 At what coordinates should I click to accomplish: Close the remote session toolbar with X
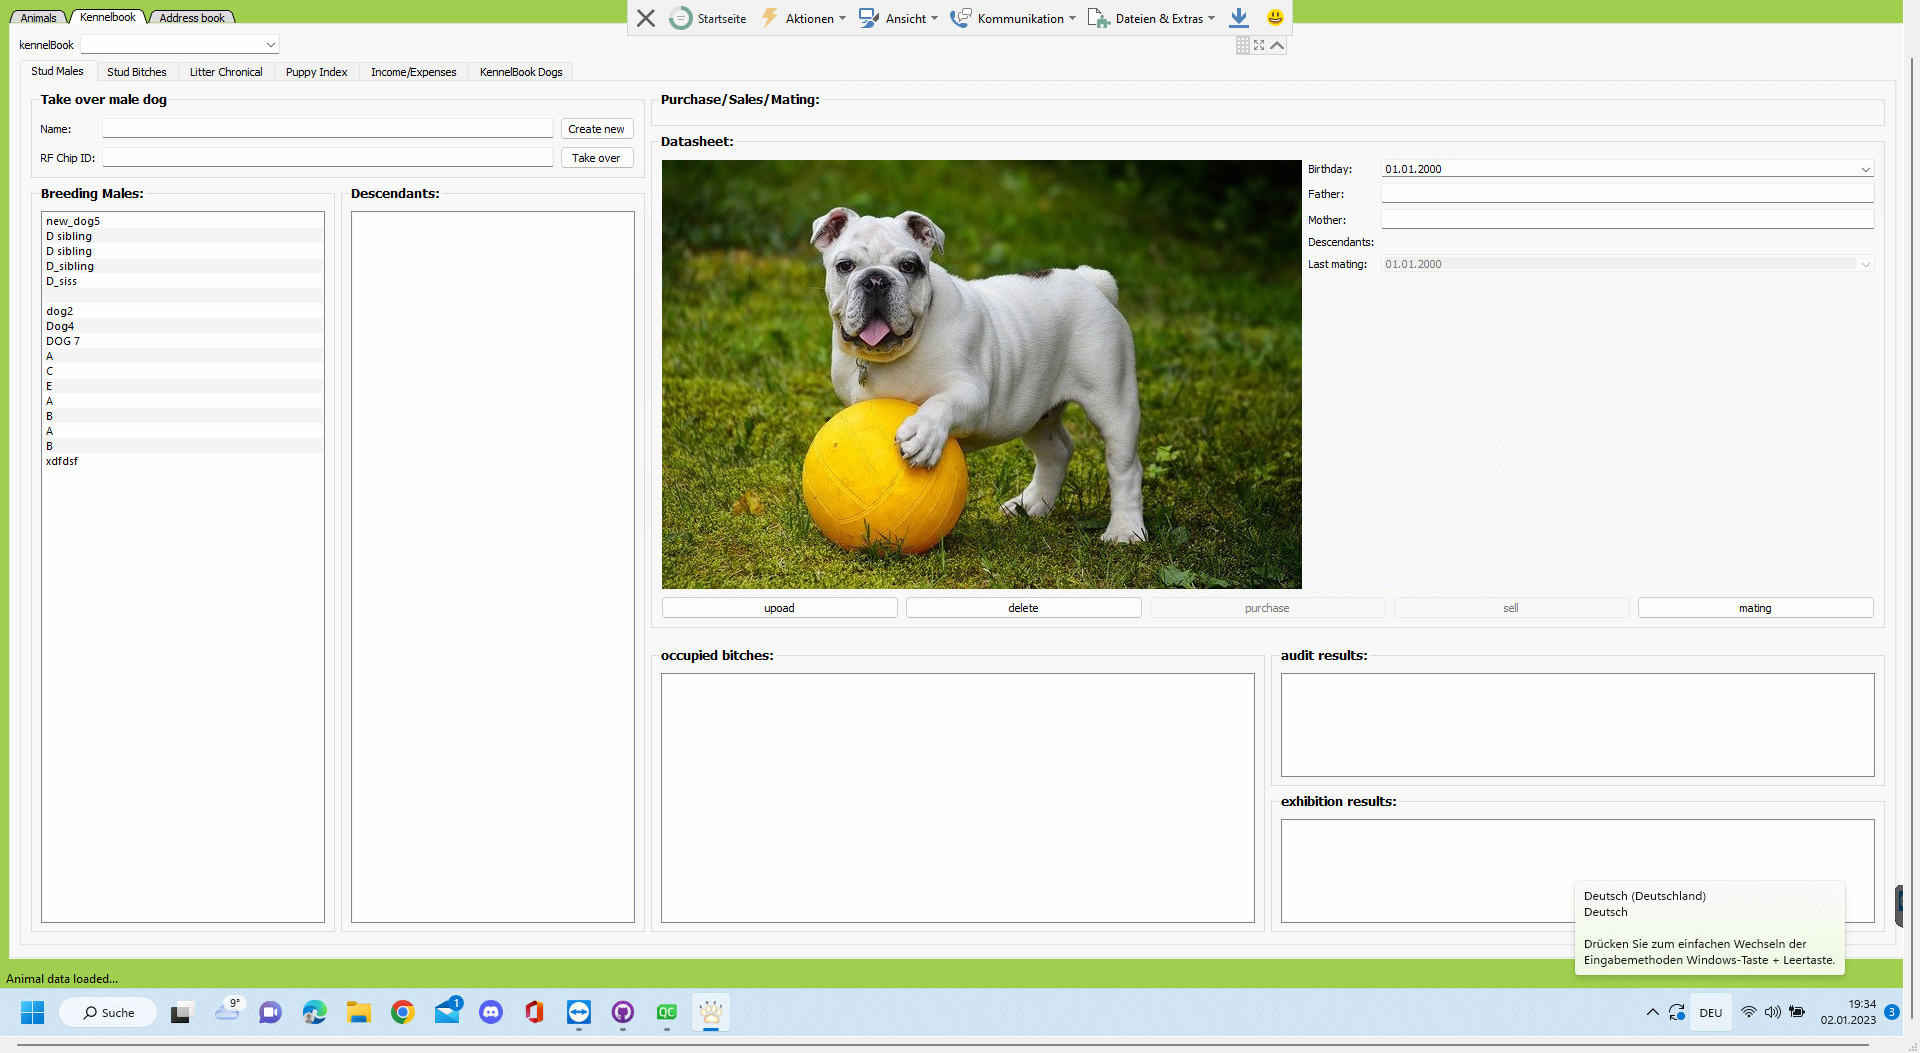coord(646,18)
